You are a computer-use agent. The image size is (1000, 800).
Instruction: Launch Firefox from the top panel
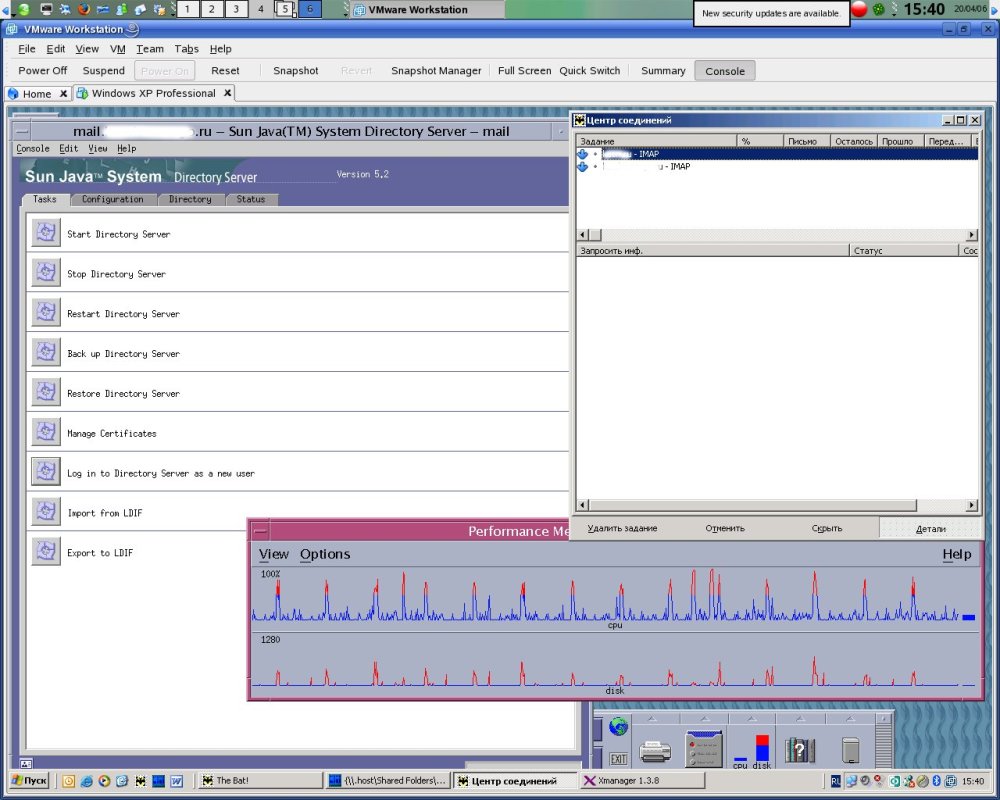click(x=84, y=9)
